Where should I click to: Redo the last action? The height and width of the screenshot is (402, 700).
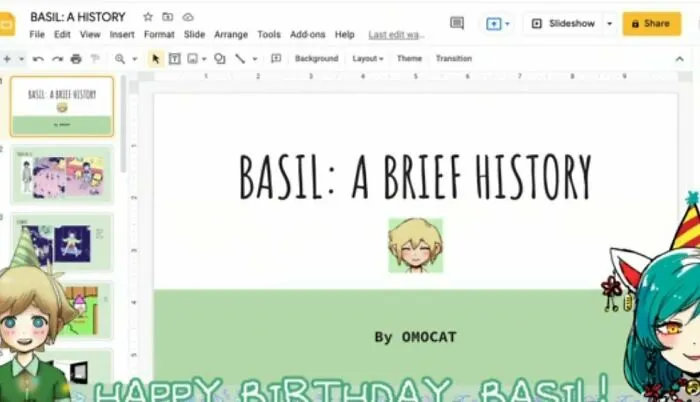[x=57, y=59]
